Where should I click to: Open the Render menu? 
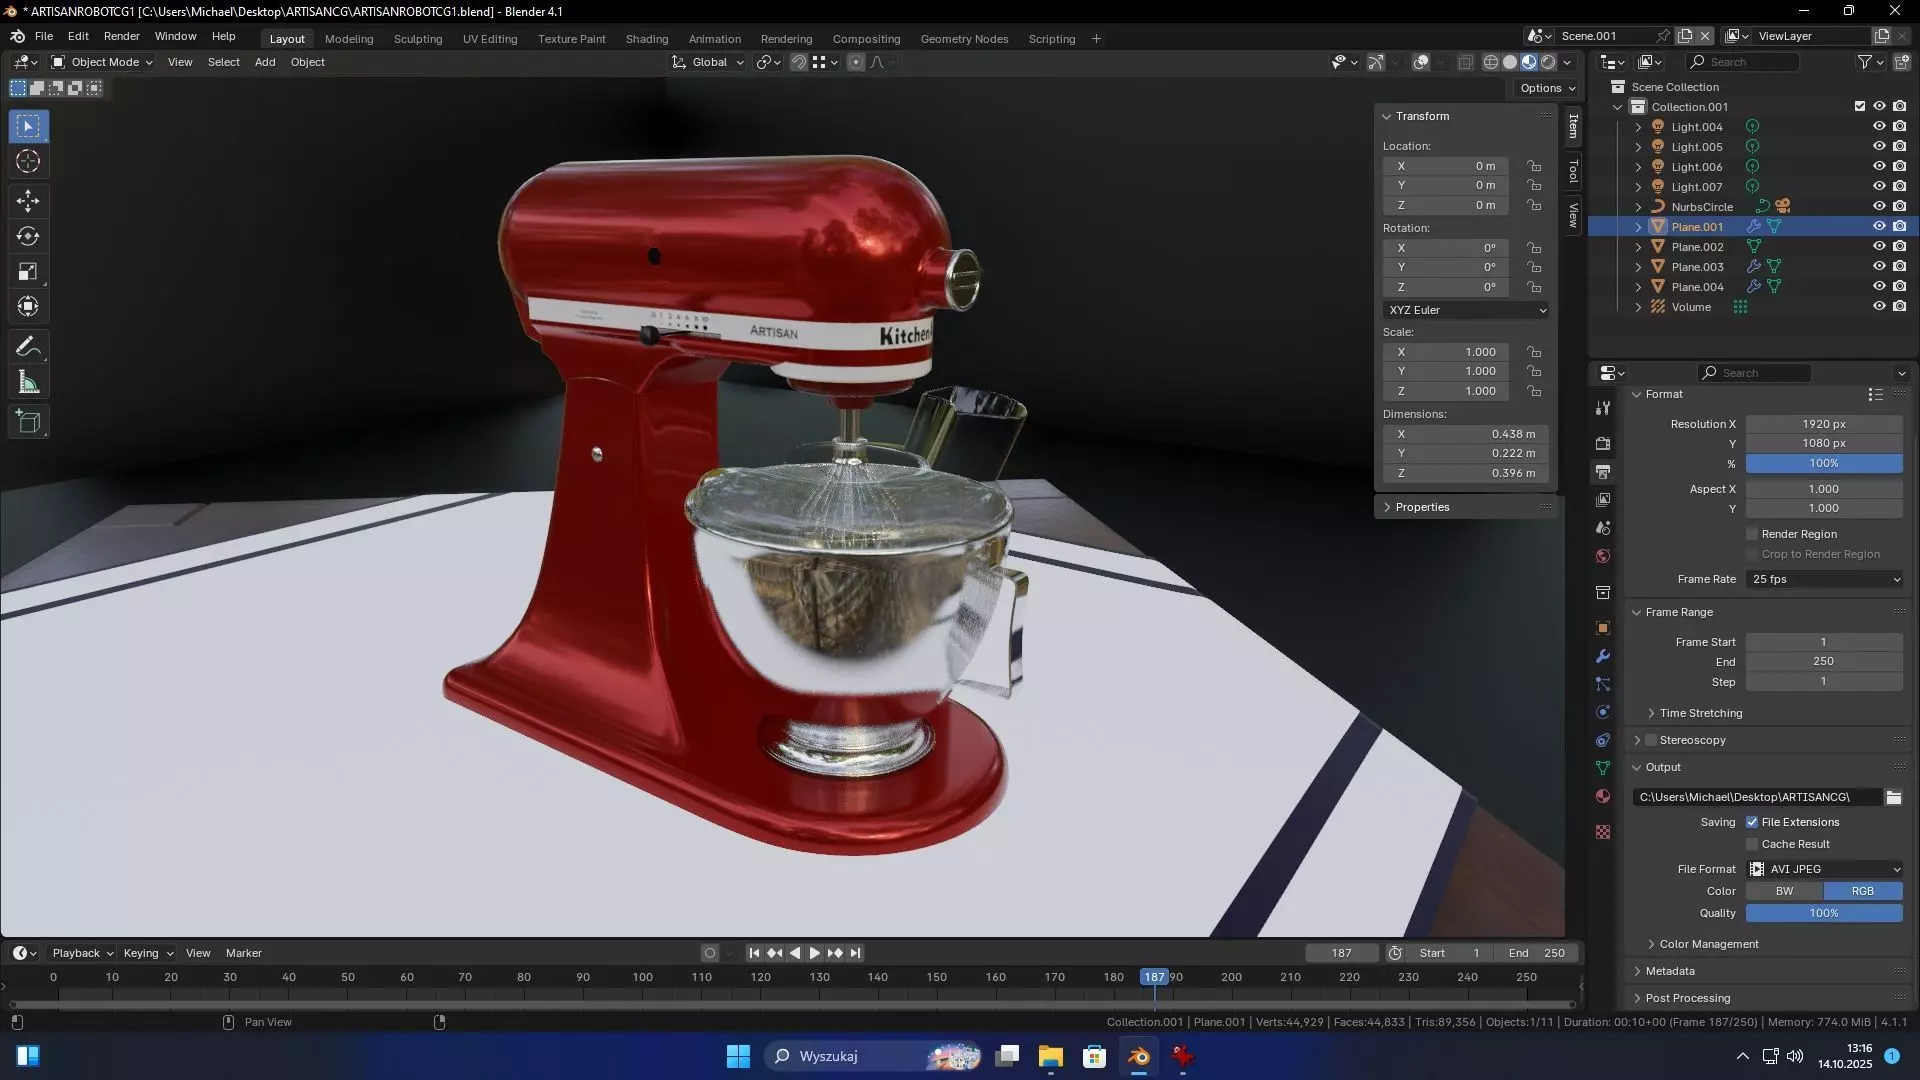[x=122, y=36]
